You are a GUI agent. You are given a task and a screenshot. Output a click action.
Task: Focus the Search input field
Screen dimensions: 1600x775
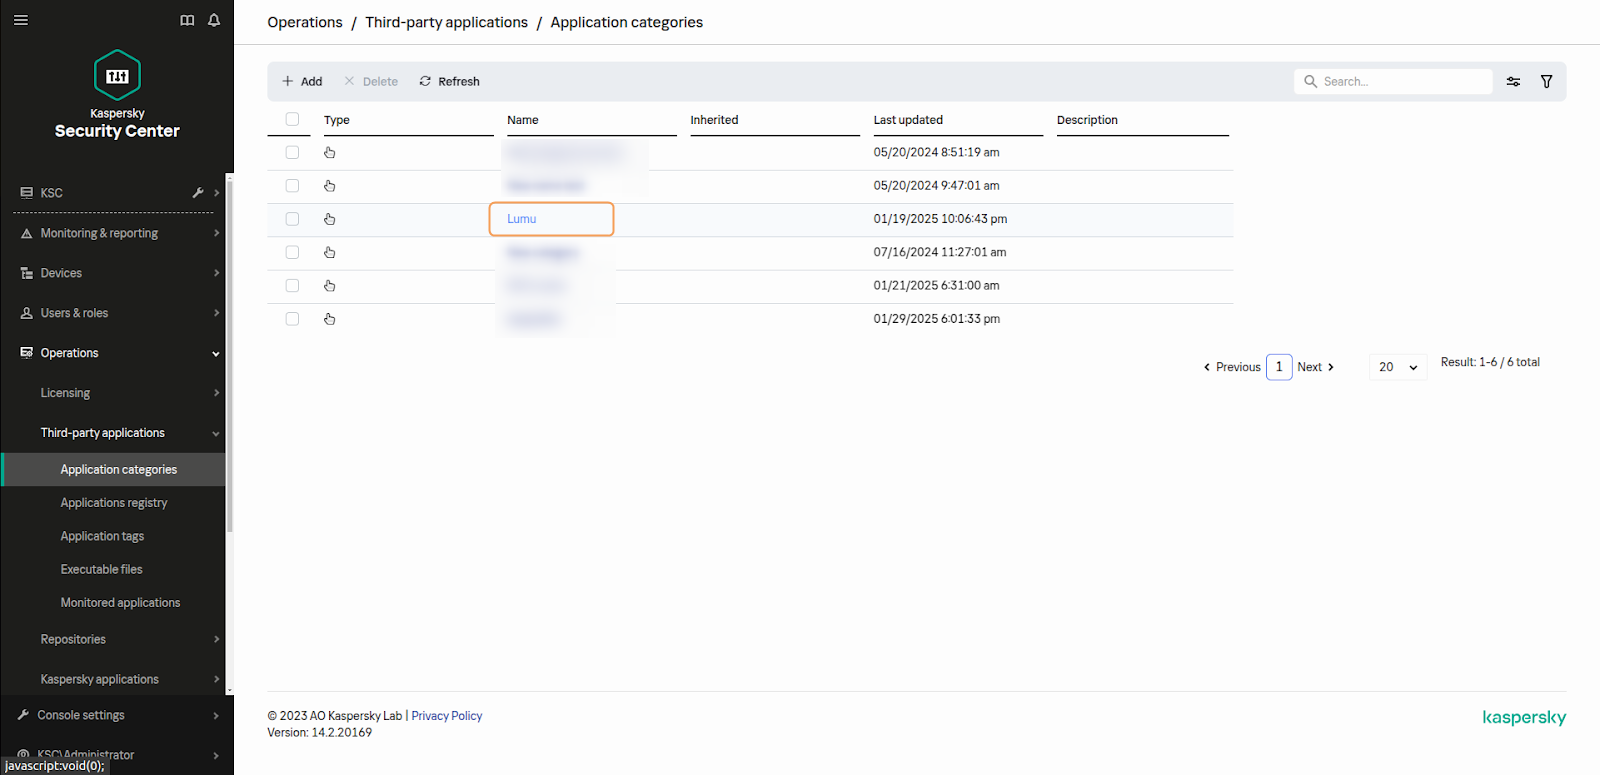(x=1402, y=82)
